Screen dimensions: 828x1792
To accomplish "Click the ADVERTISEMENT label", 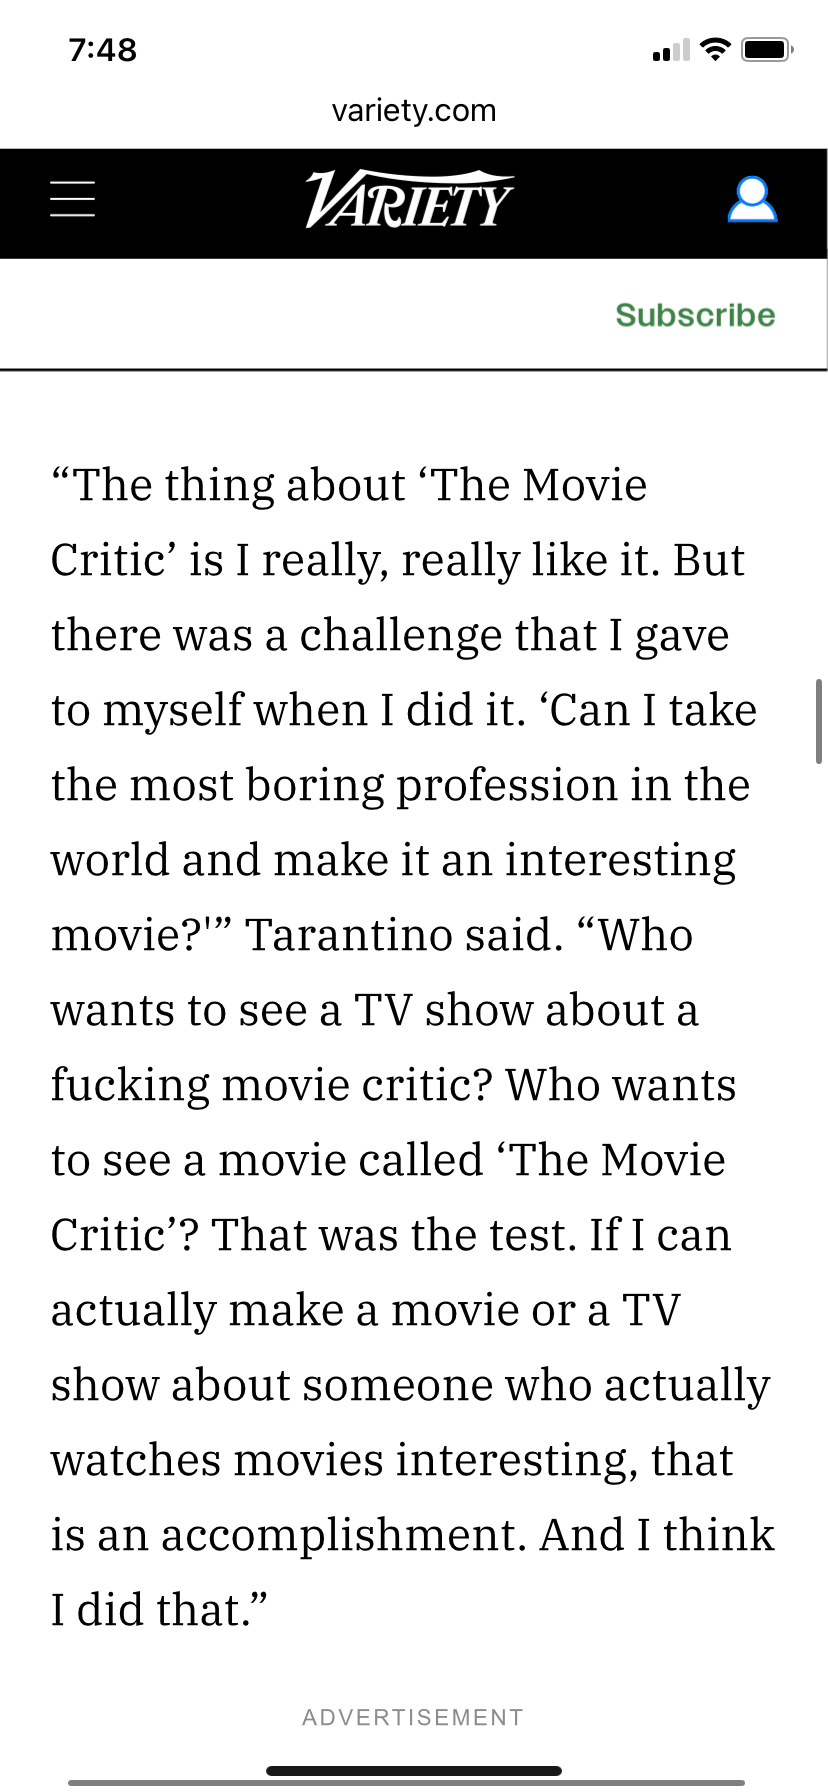I will click(x=413, y=1718).
